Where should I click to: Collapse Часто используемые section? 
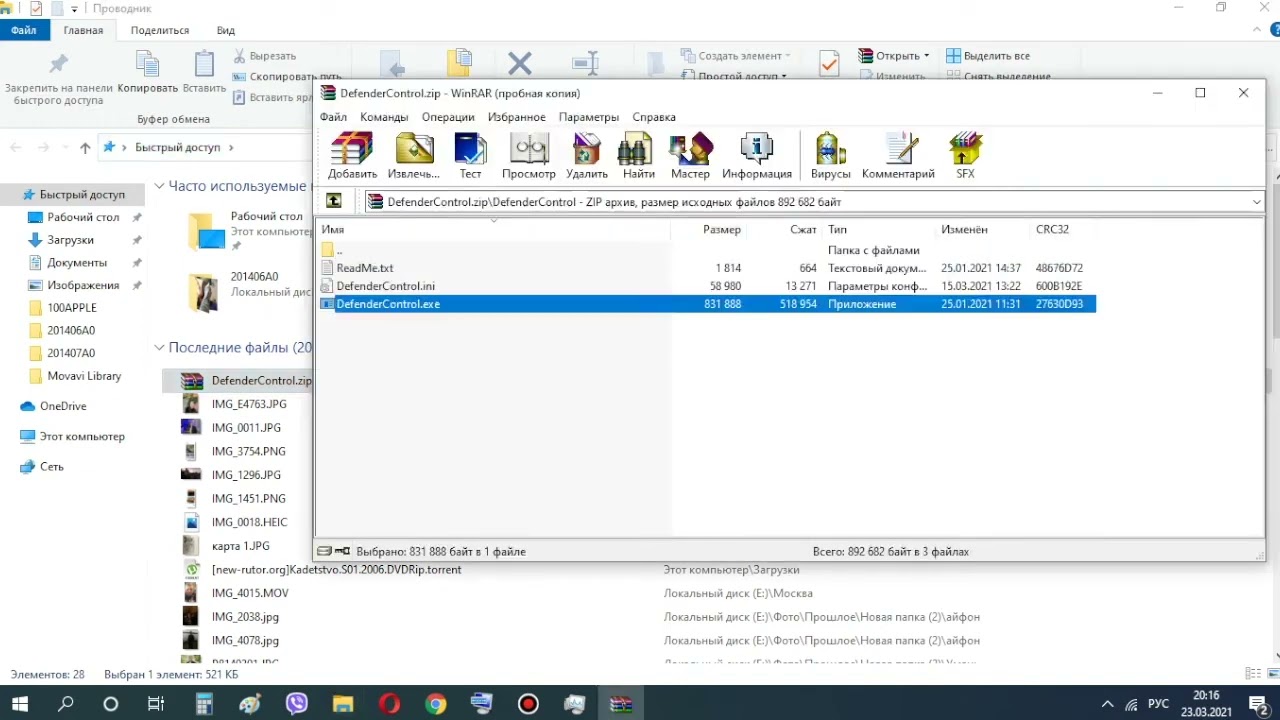[159, 186]
